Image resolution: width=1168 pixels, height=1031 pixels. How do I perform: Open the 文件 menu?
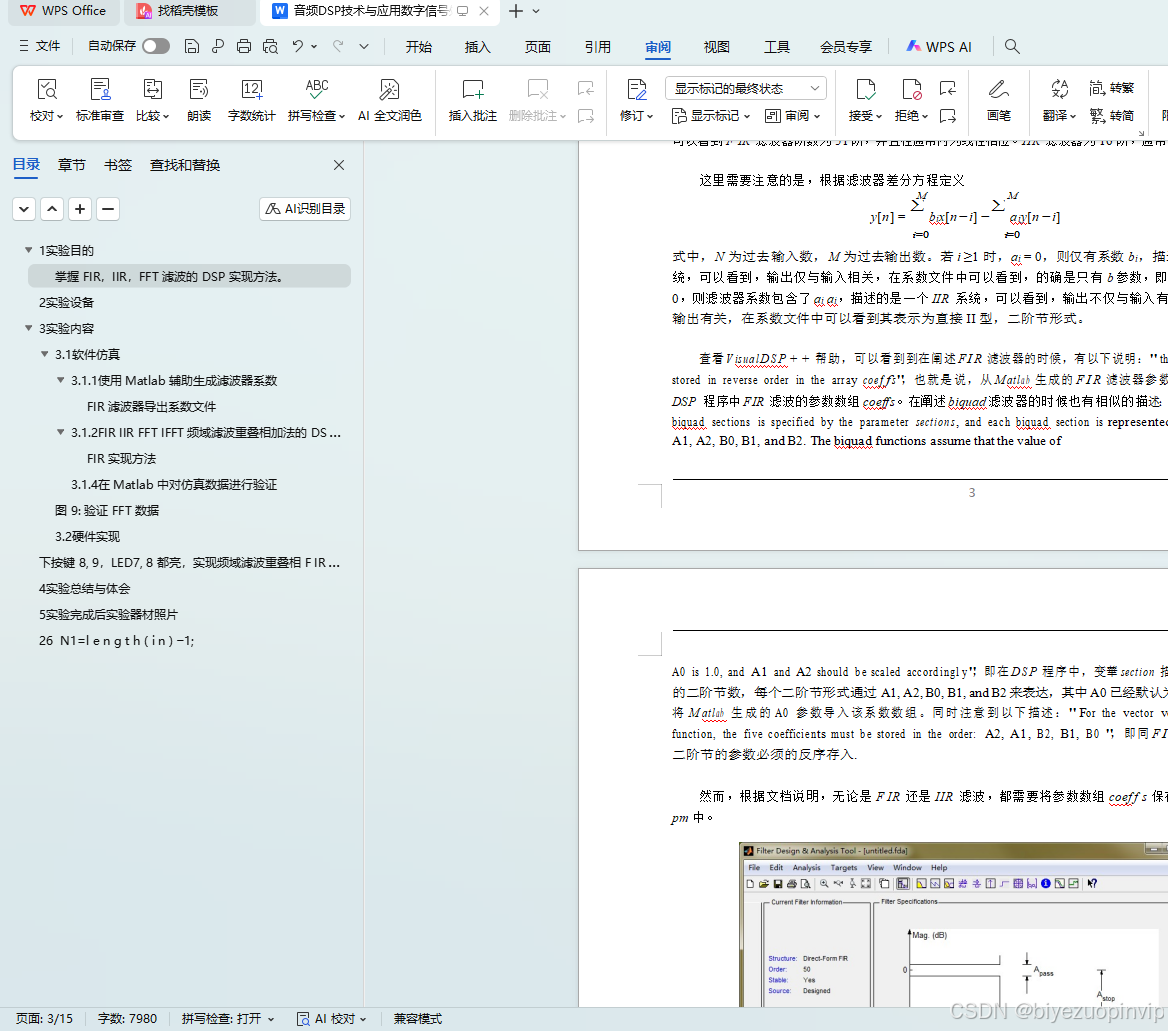pyautogui.click(x=39, y=46)
